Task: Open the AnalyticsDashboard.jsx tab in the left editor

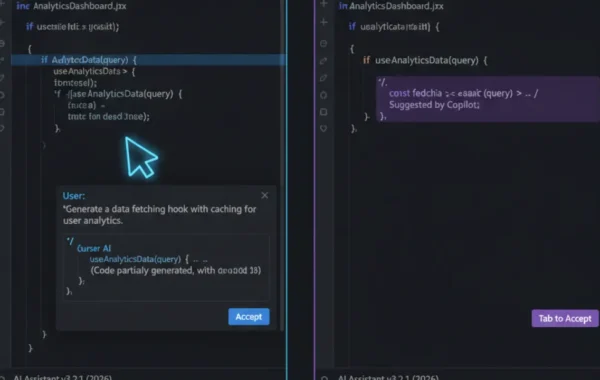Action: pos(80,6)
